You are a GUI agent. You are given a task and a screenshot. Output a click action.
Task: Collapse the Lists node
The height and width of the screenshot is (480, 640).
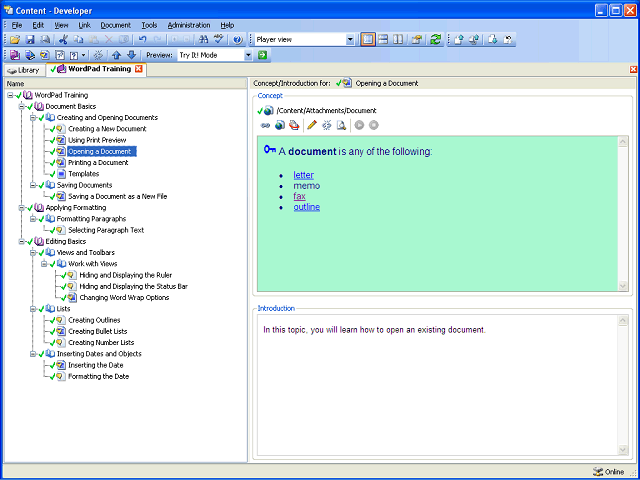click(x=33, y=309)
